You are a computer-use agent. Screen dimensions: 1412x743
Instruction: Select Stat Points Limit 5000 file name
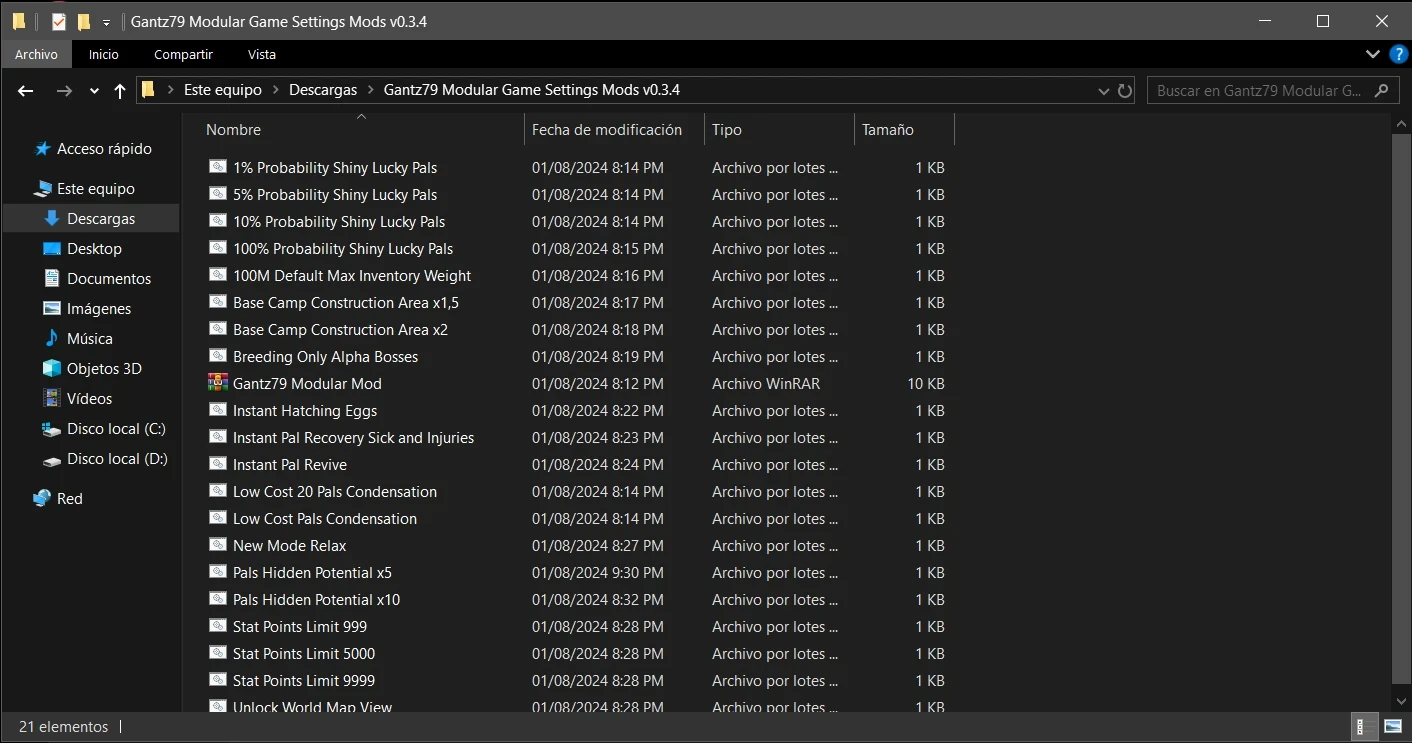[x=304, y=654]
